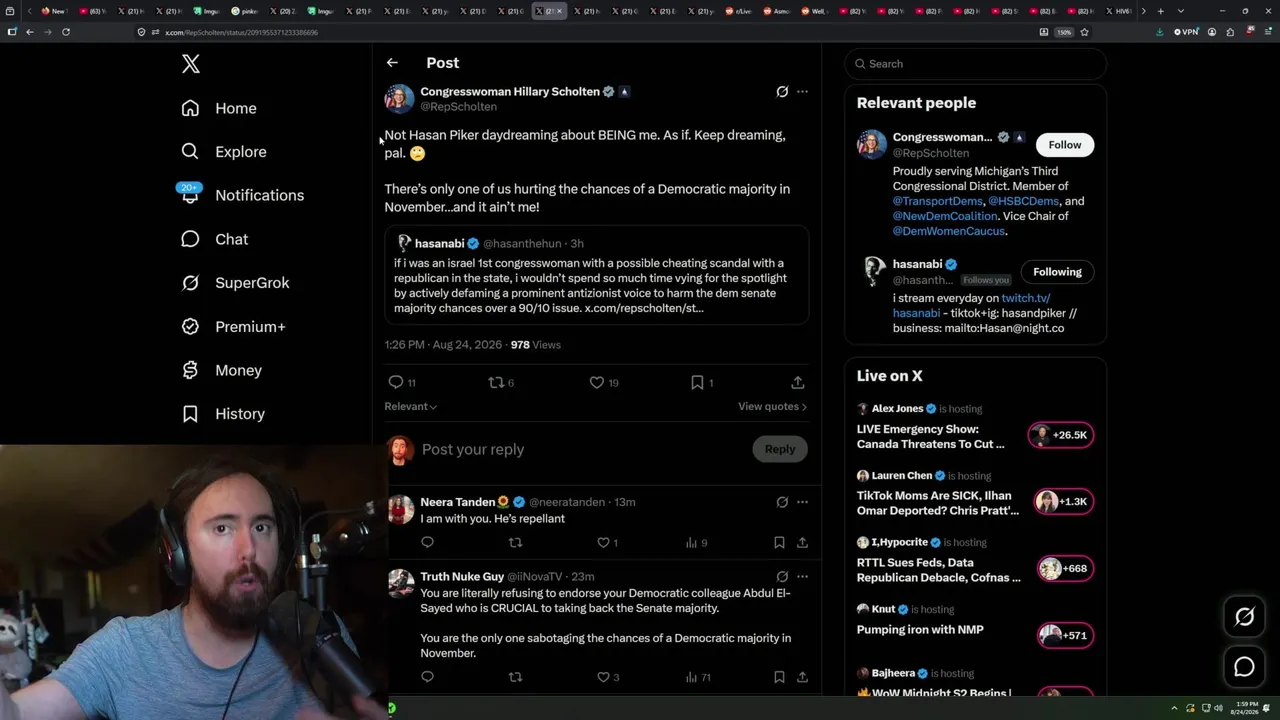
Task: Bookmark Truth Nuke Guy's reply
Action: [779, 677]
